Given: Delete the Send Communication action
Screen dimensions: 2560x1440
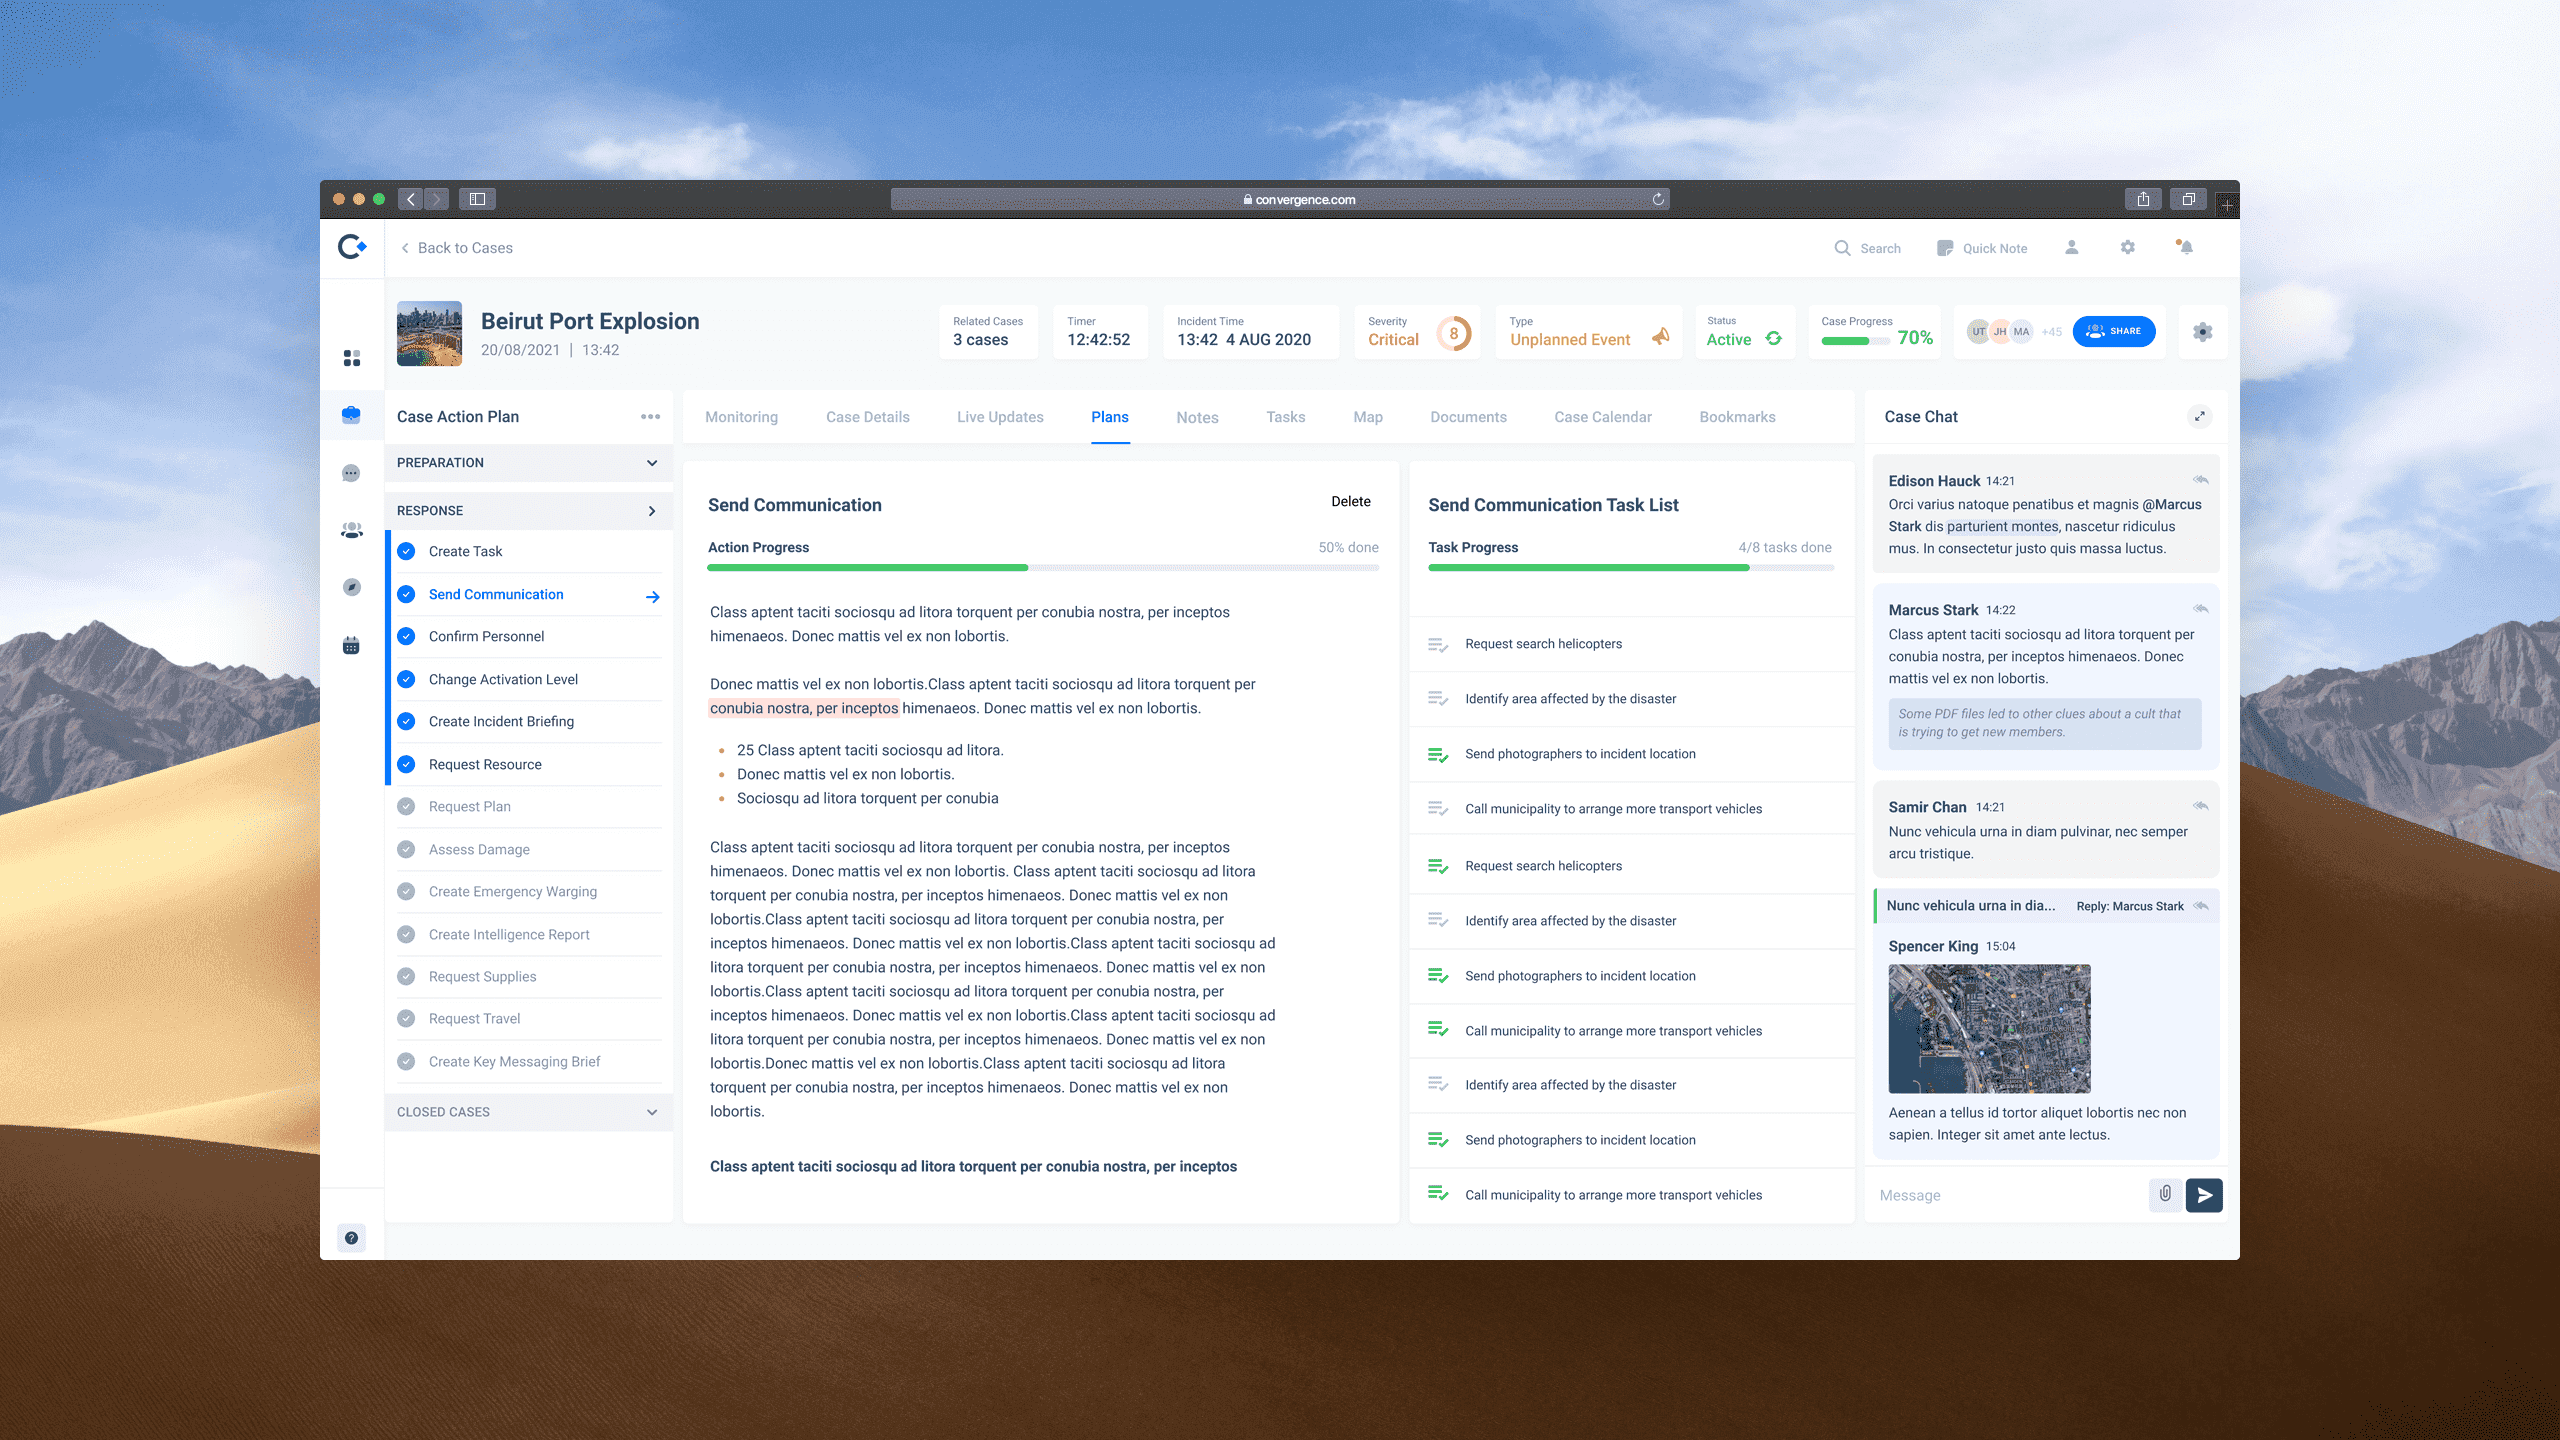Looking at the screenshot, I should 1351,501.
